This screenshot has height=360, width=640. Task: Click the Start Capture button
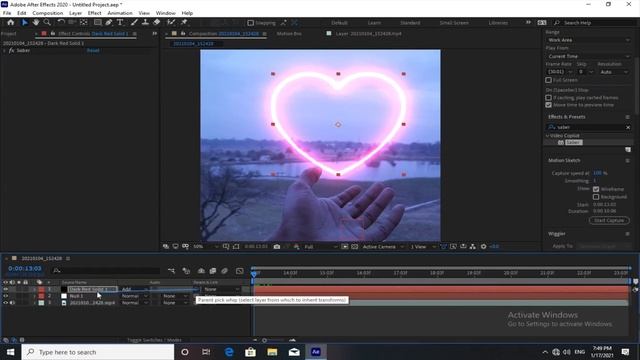609,220
